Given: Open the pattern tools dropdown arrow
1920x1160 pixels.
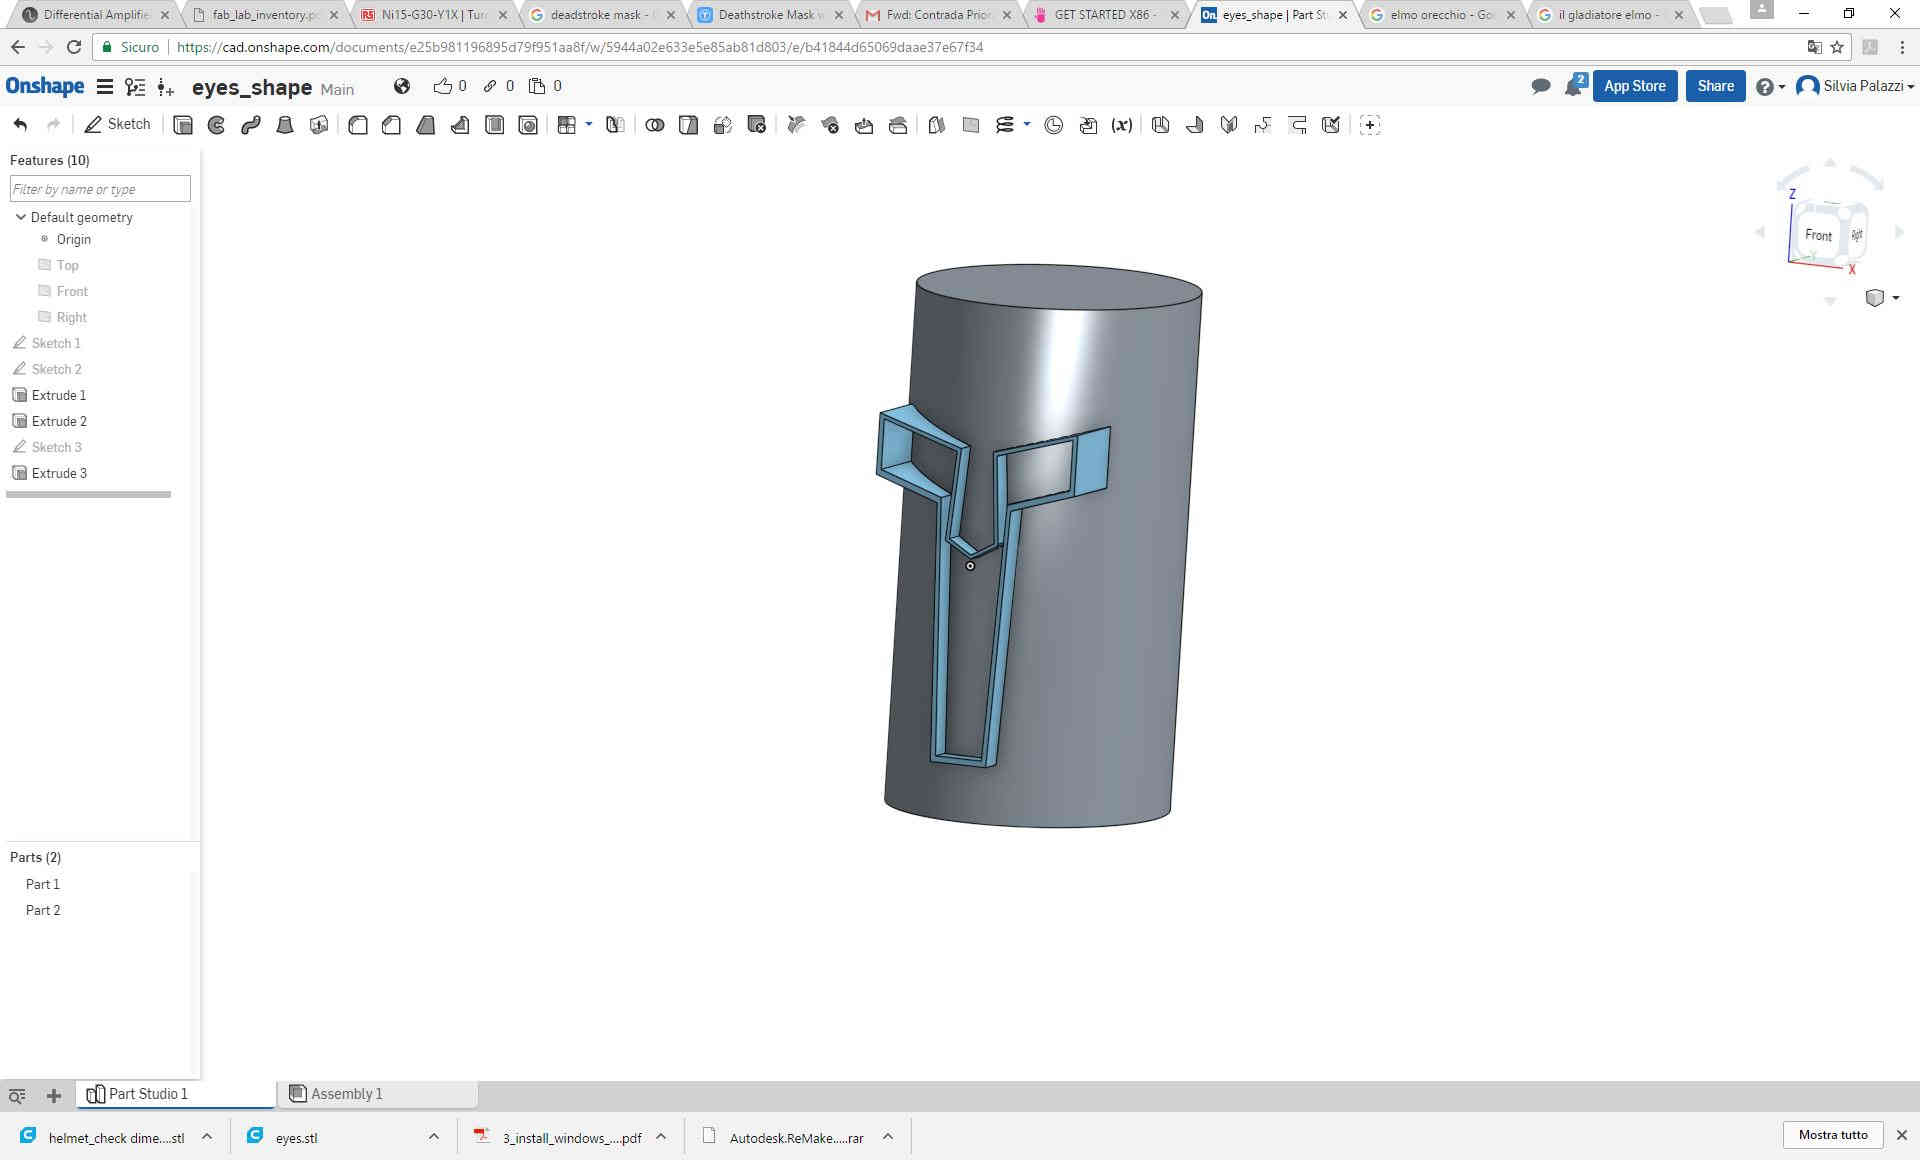Looking at the screenshot, I should (589, 124).
